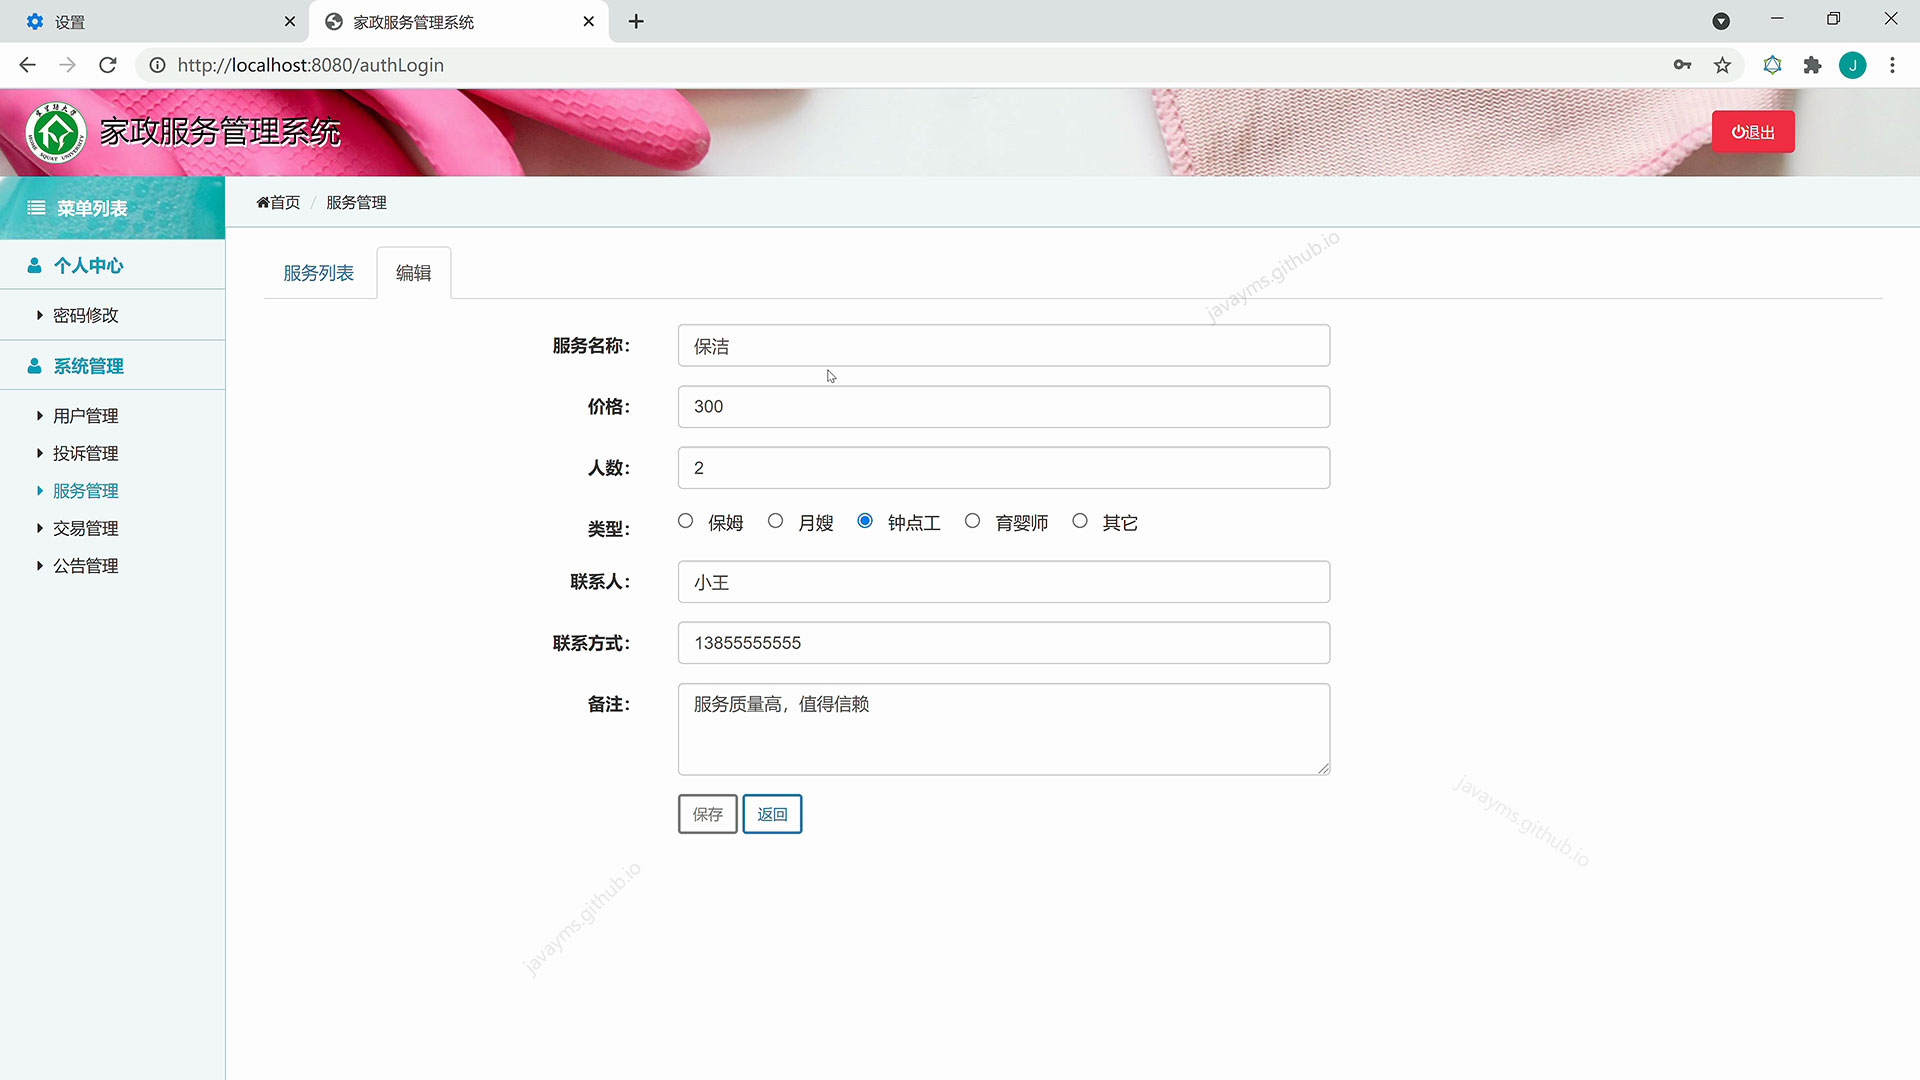This screenshot has width=1920, height=1080.
Task: Select the 保姆 radio button
Action: (685, 521)
